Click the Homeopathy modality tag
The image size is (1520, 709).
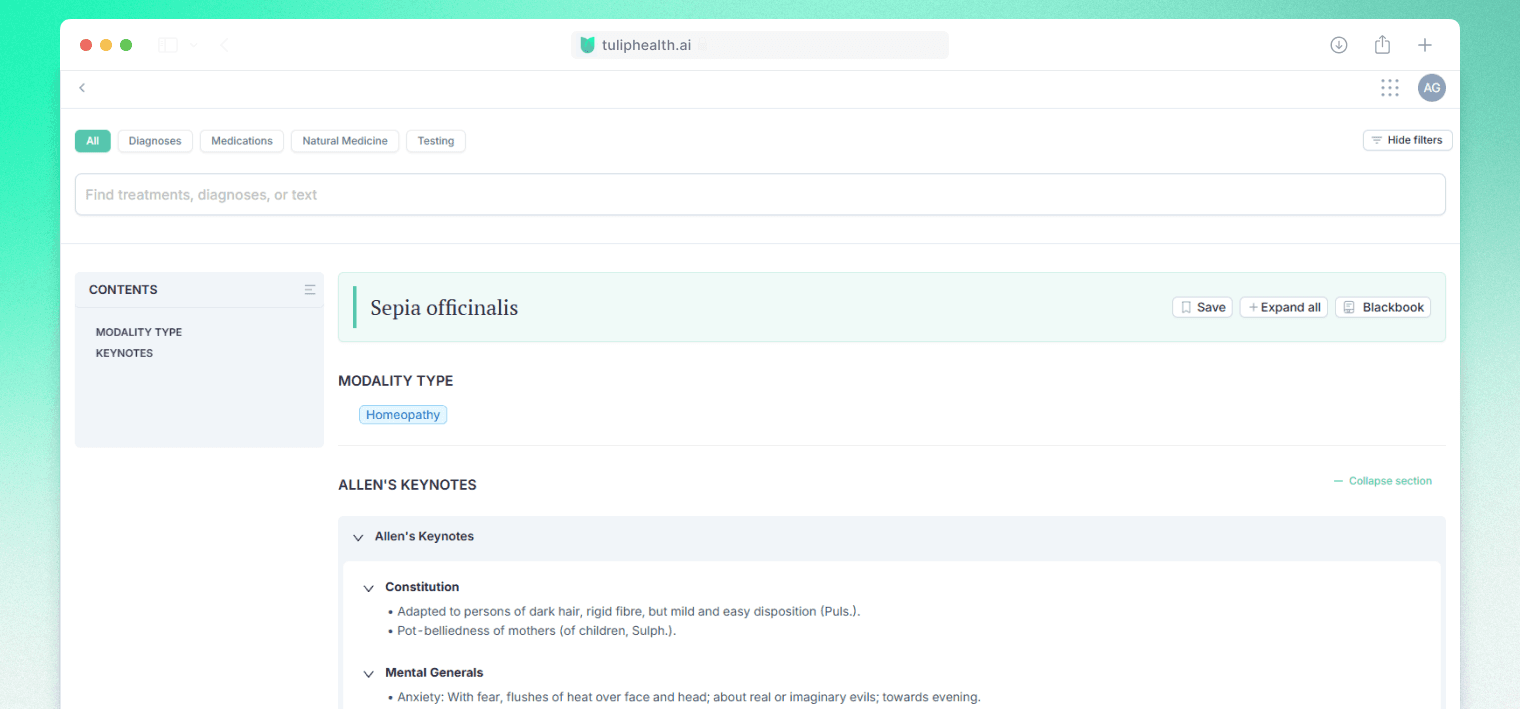pos(403,415)
